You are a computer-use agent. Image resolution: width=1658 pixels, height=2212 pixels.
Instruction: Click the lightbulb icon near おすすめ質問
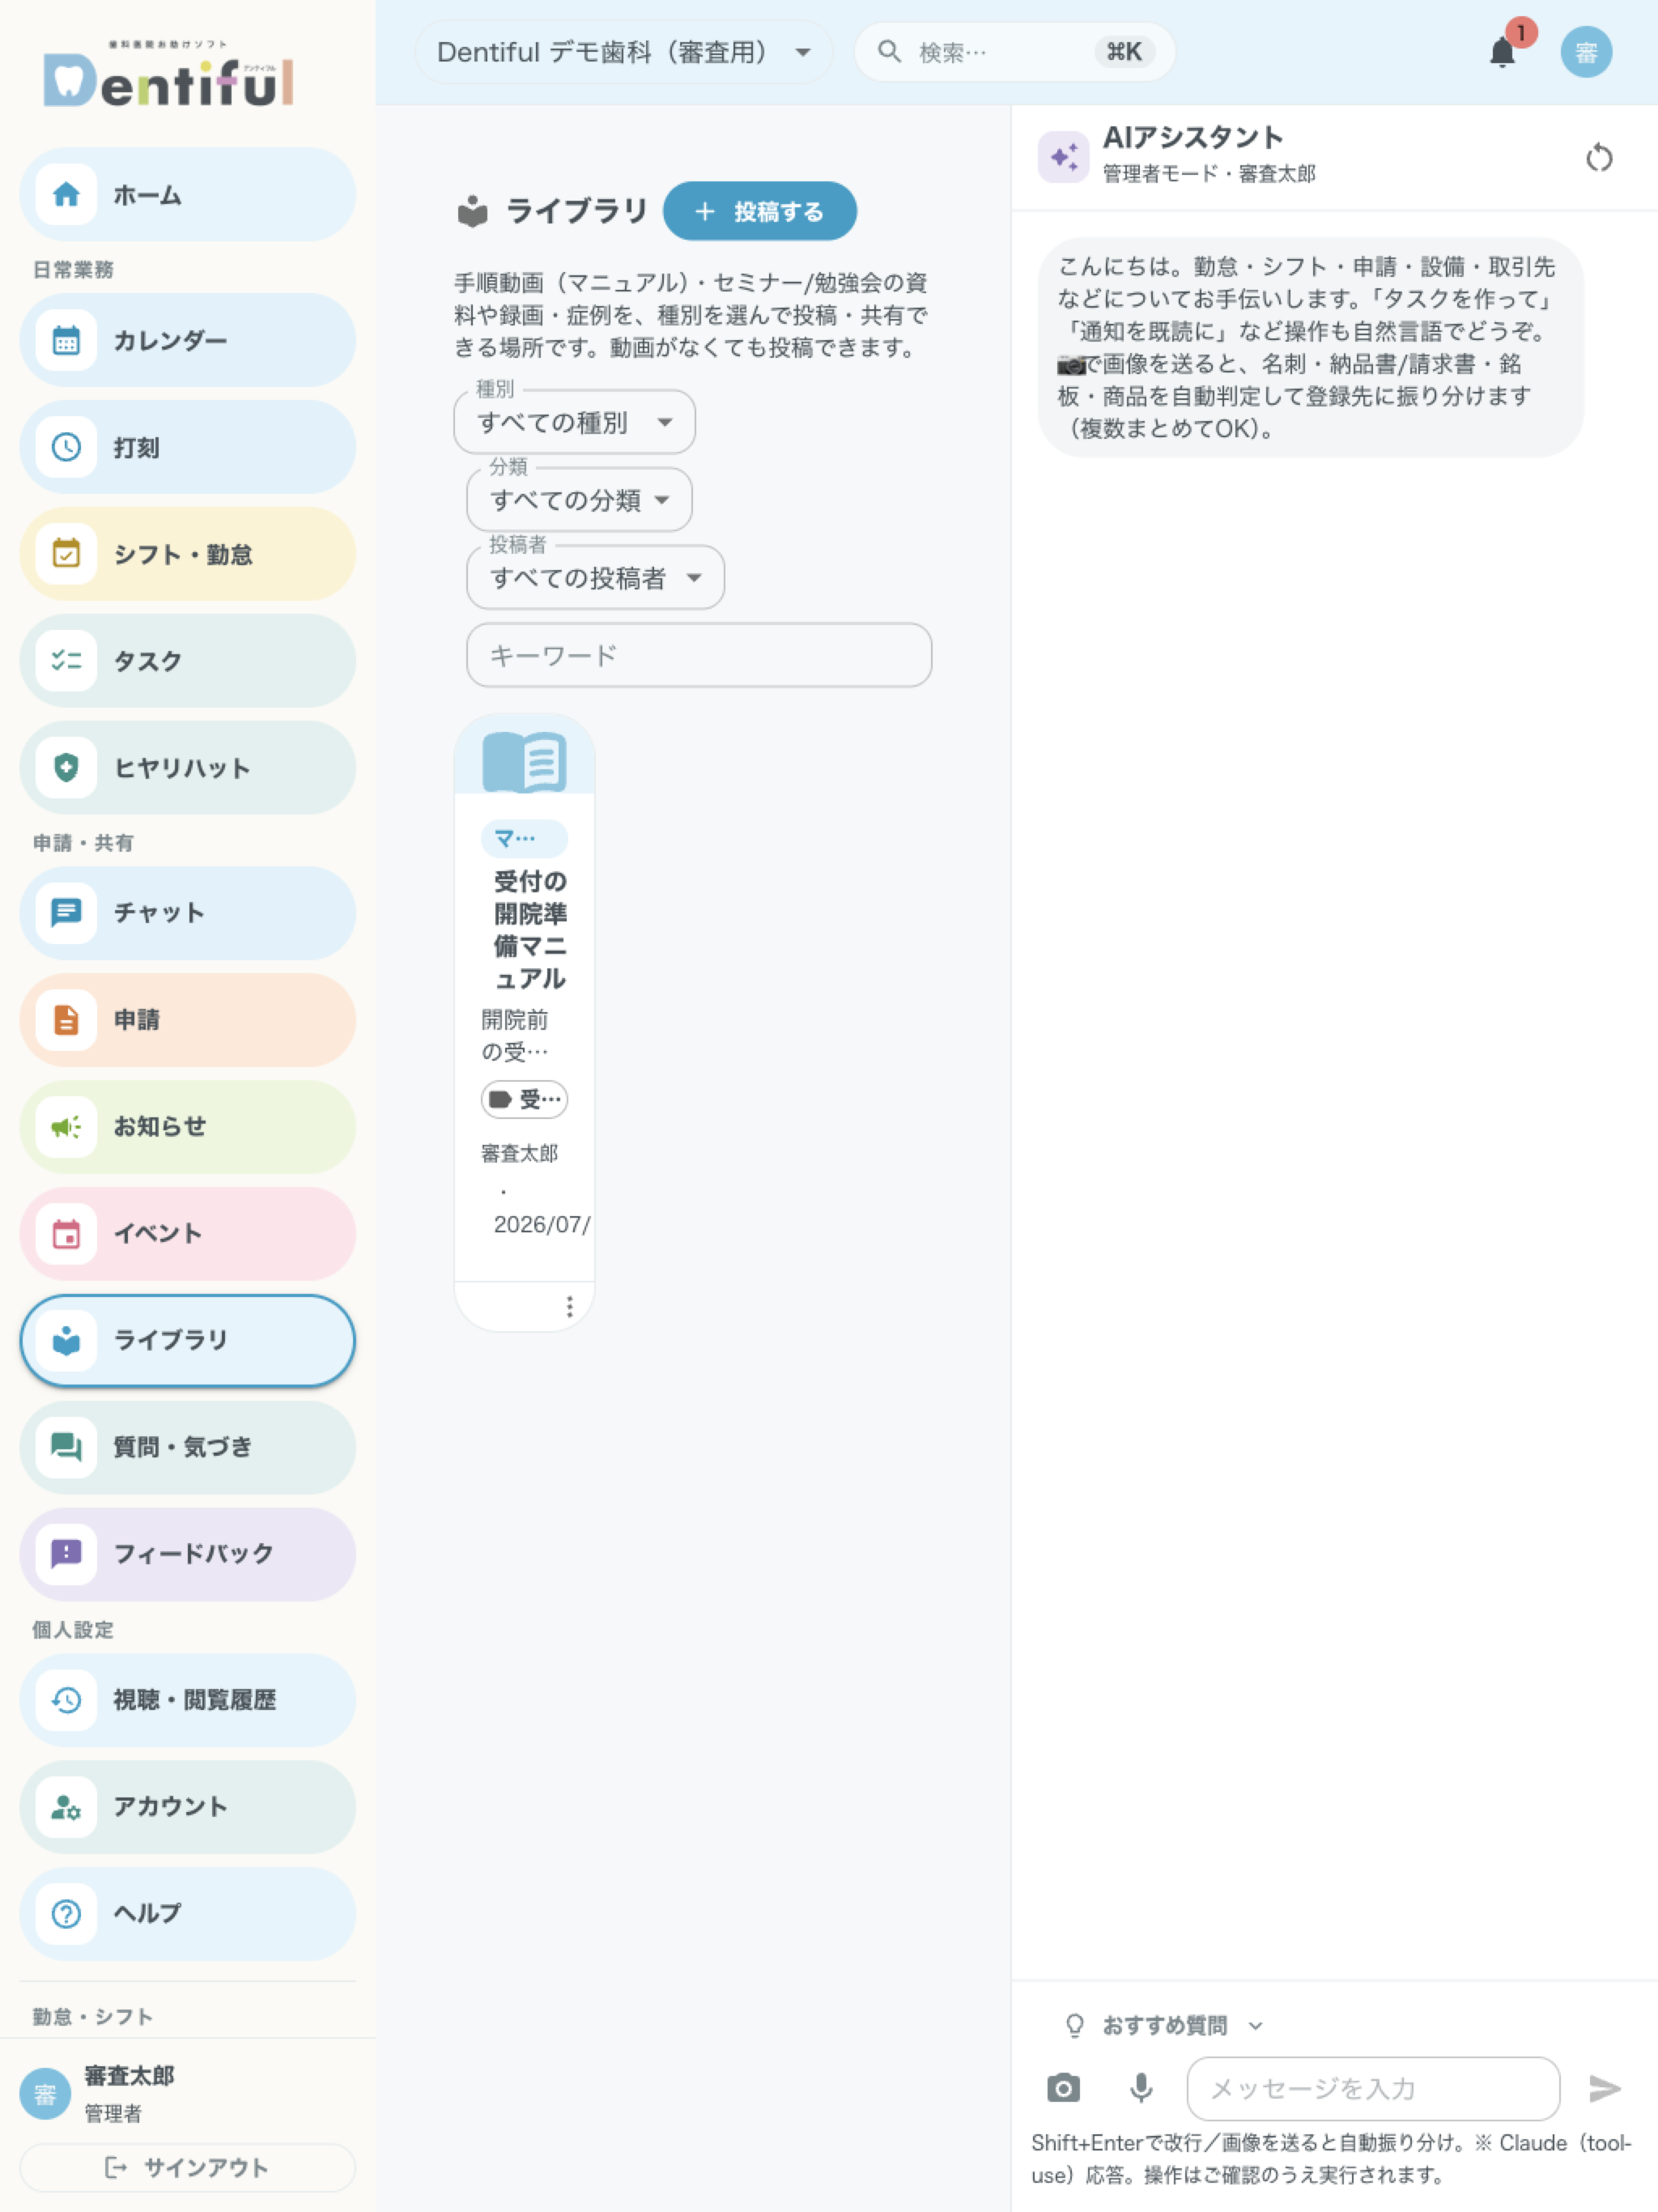point(1075,2025)
